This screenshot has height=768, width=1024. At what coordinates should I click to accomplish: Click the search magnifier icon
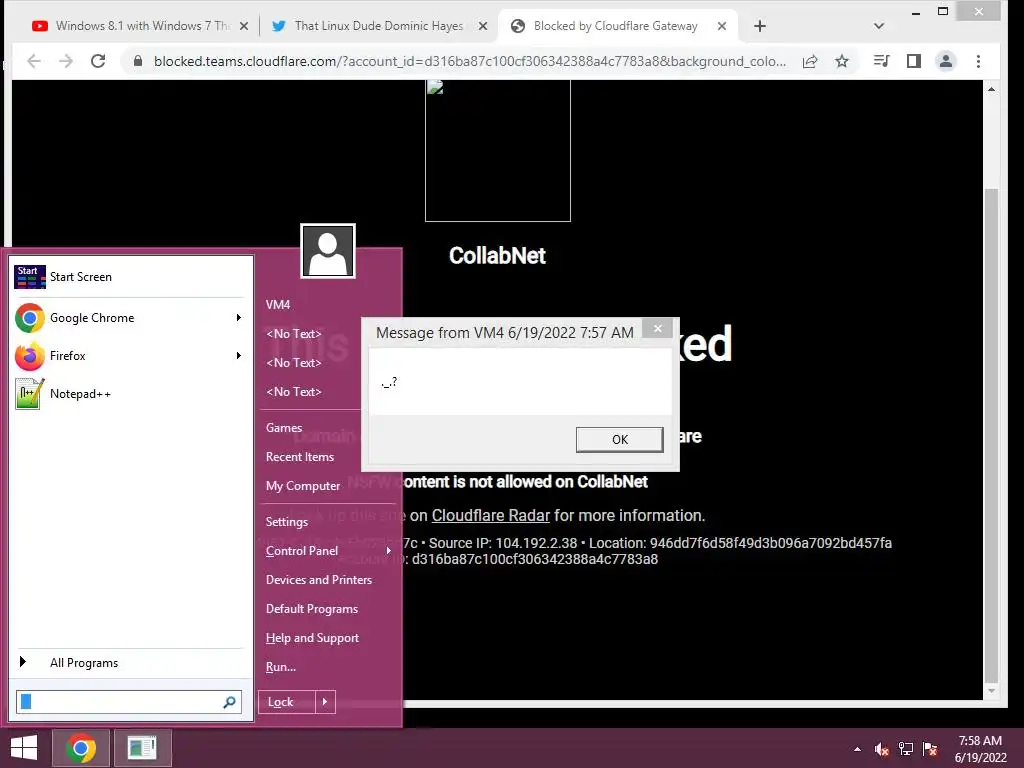point(229,702)
